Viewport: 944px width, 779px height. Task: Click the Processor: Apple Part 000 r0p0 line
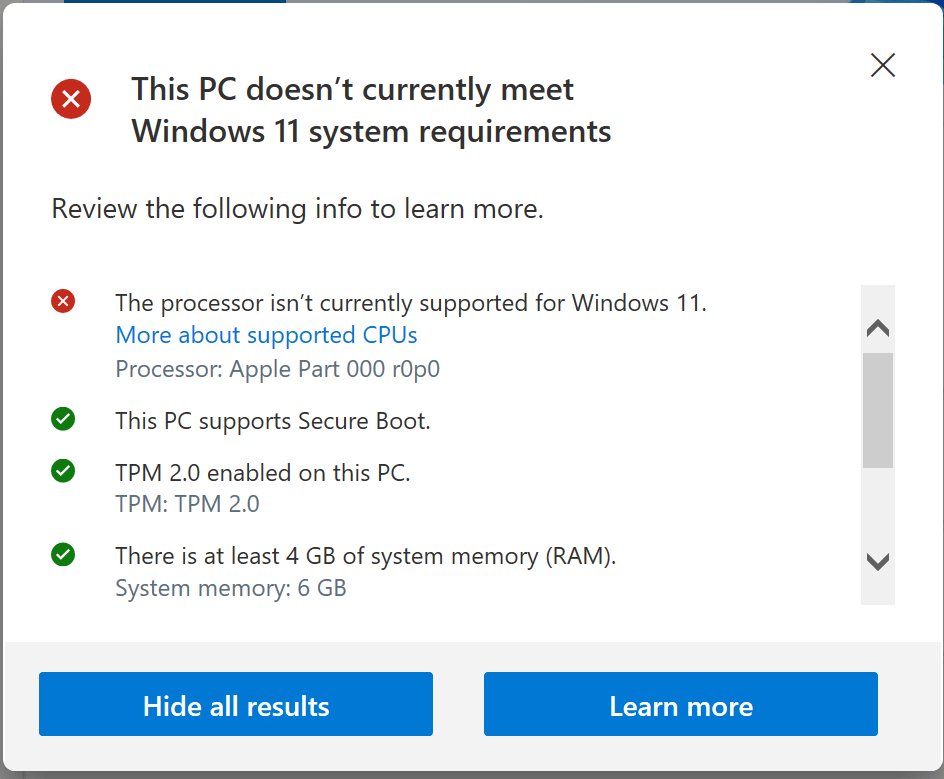point(277,369)
